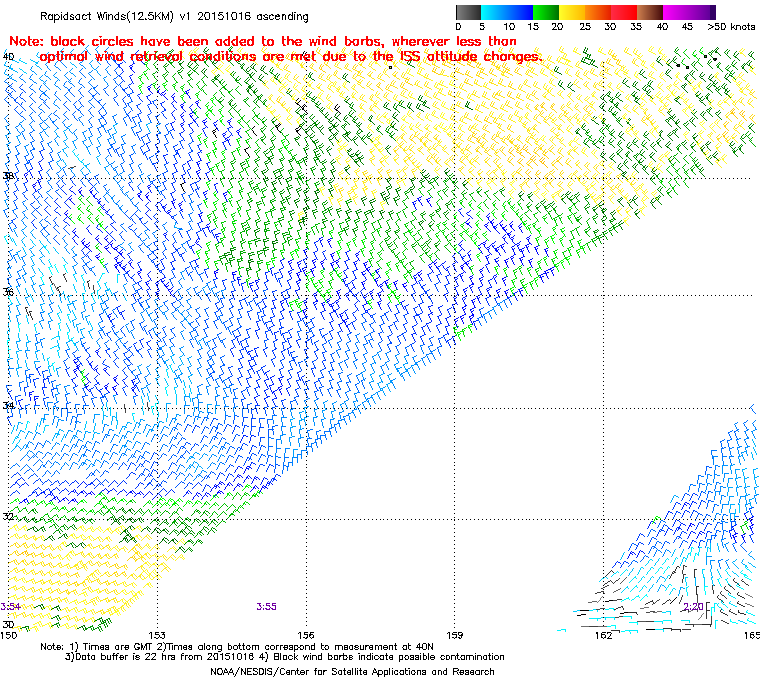
Task: Click the latitude label '32'
Action: [9, 516]
